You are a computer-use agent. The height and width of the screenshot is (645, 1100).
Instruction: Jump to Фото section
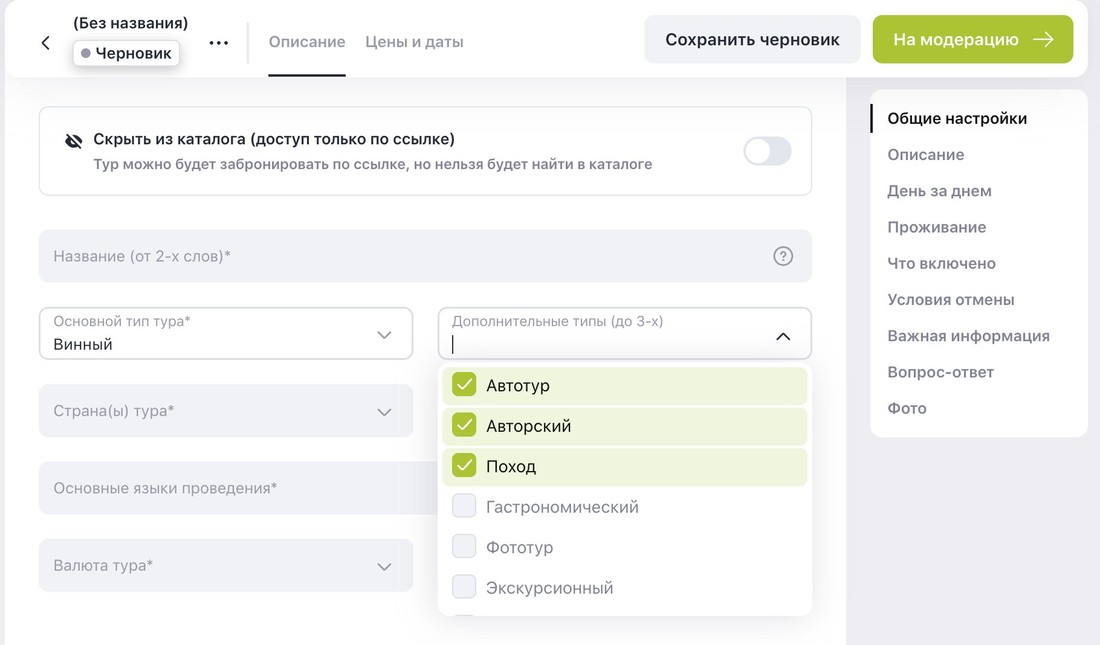tap(906, 408)
